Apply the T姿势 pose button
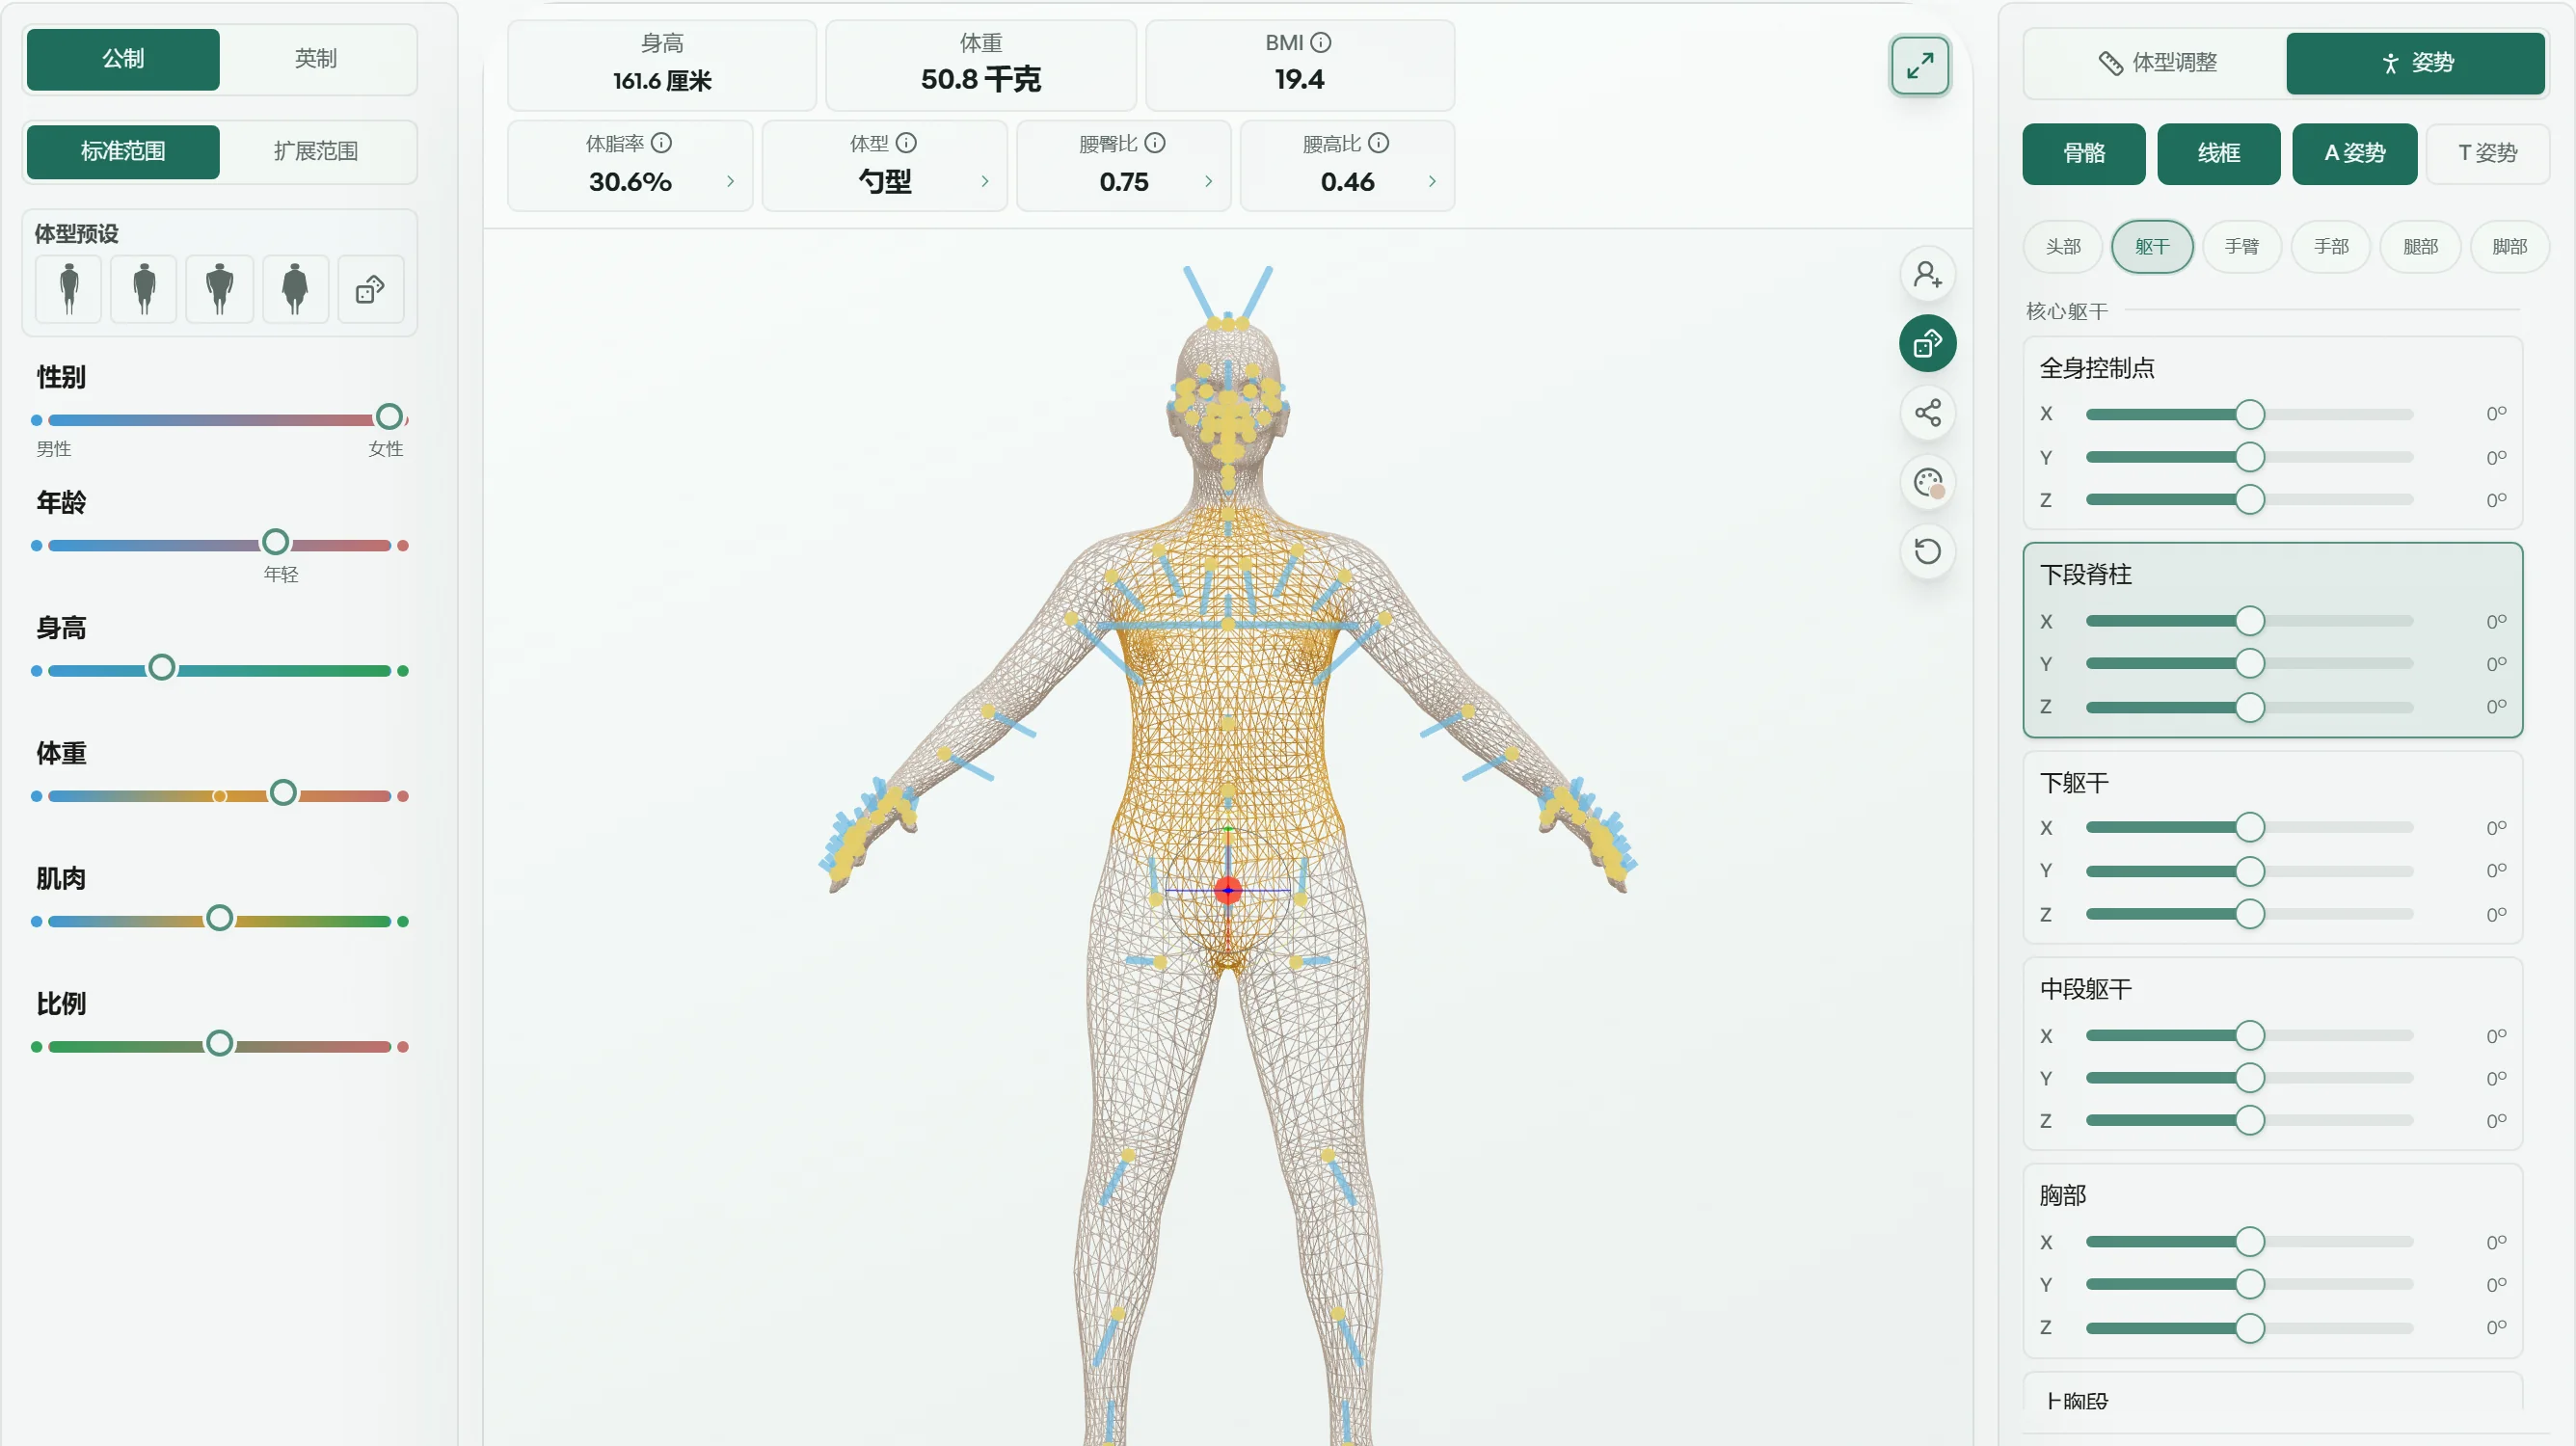The width and height of the screenshot is (2576, 1446). (2487, 154)
